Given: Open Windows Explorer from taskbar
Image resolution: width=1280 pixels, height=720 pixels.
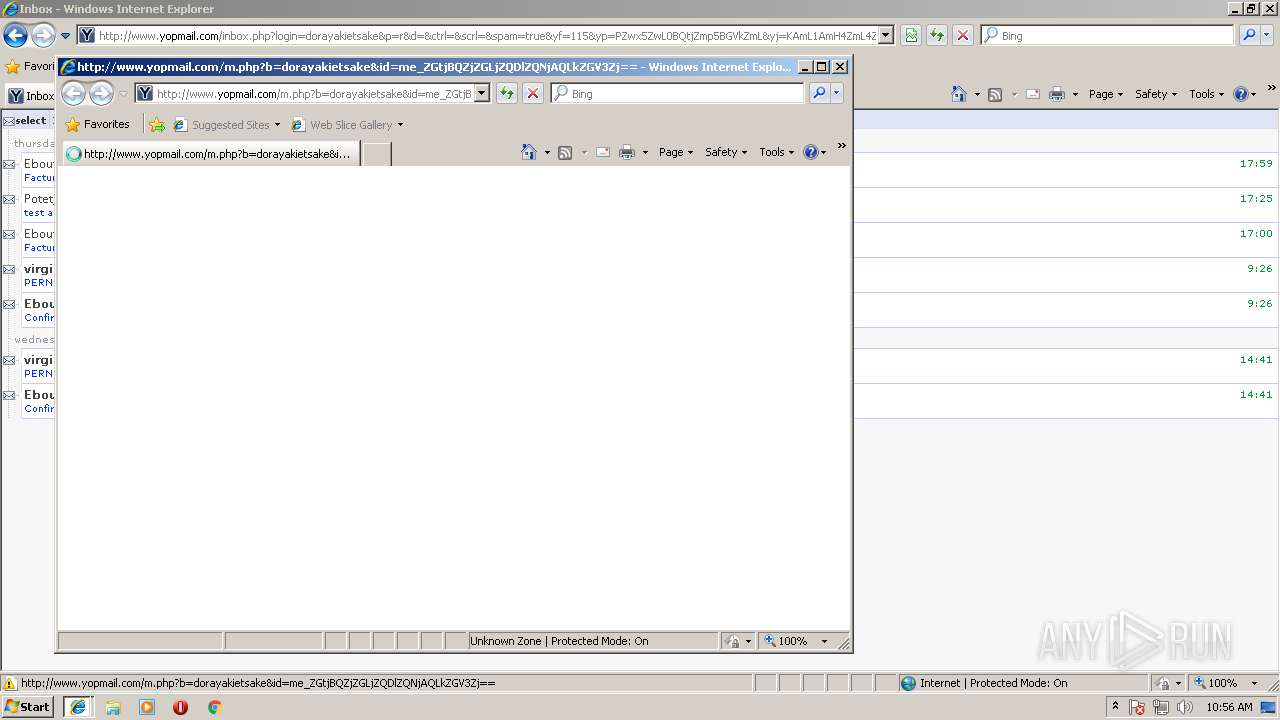Looking at the screenshot, I should 113,707.
